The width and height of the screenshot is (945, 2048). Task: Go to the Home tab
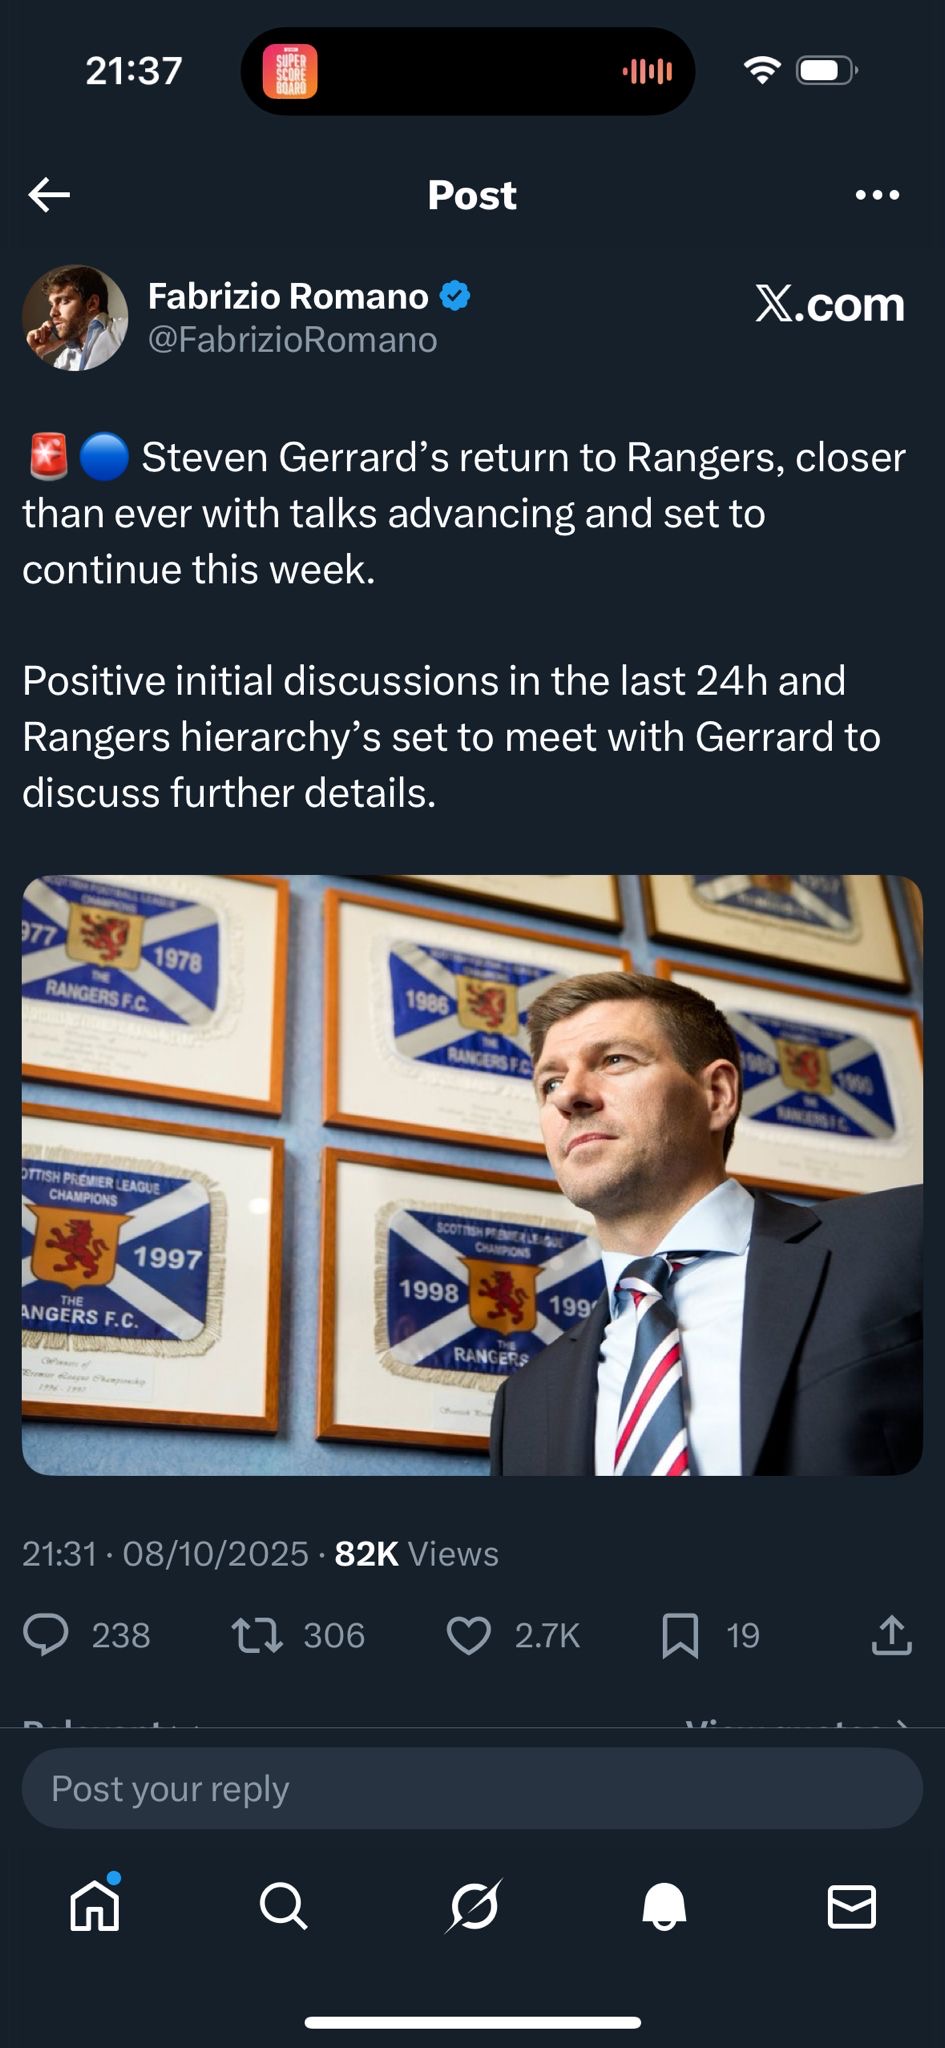pos(95,1907)
